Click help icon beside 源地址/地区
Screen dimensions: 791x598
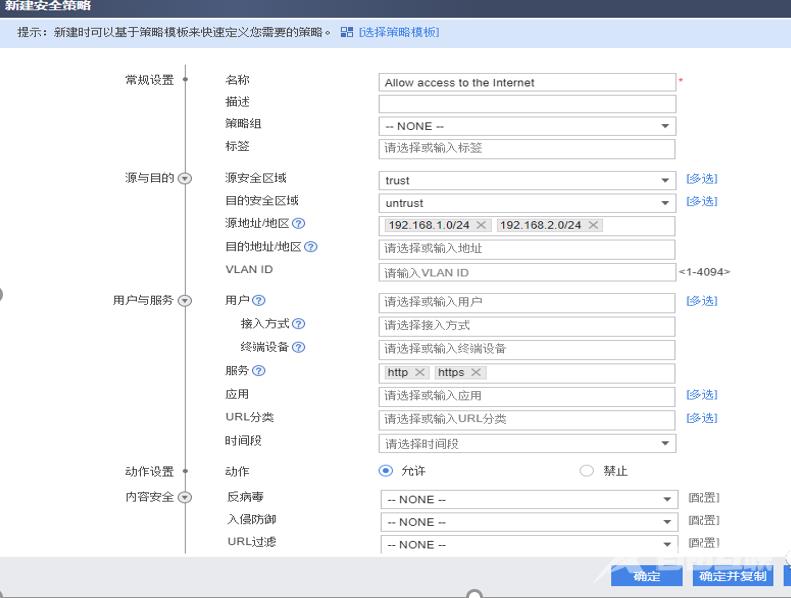pyautogui.click(x=298, y=224)
